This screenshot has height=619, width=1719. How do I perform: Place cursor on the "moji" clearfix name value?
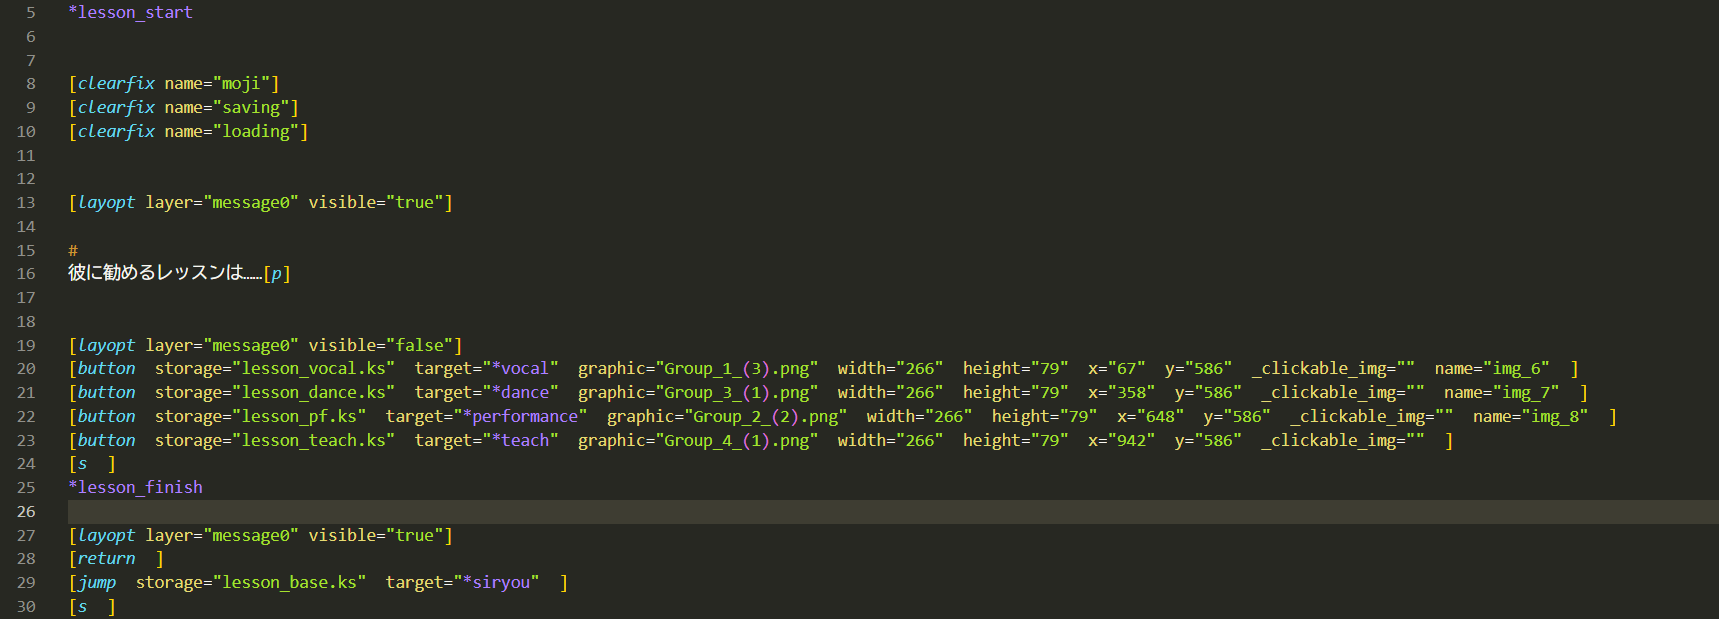[241, 83]
